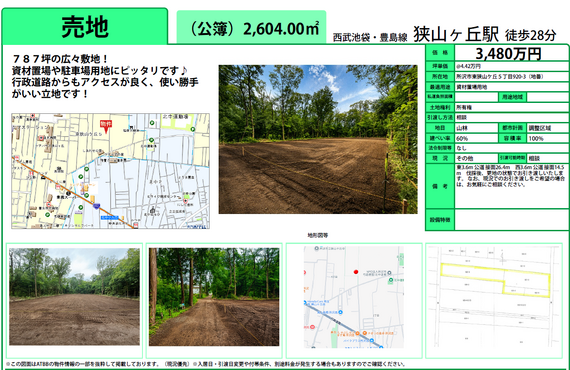This screenshot has width=570, height=370.
Task: Click the 容積率 label cell
Action: pos(512,138)
